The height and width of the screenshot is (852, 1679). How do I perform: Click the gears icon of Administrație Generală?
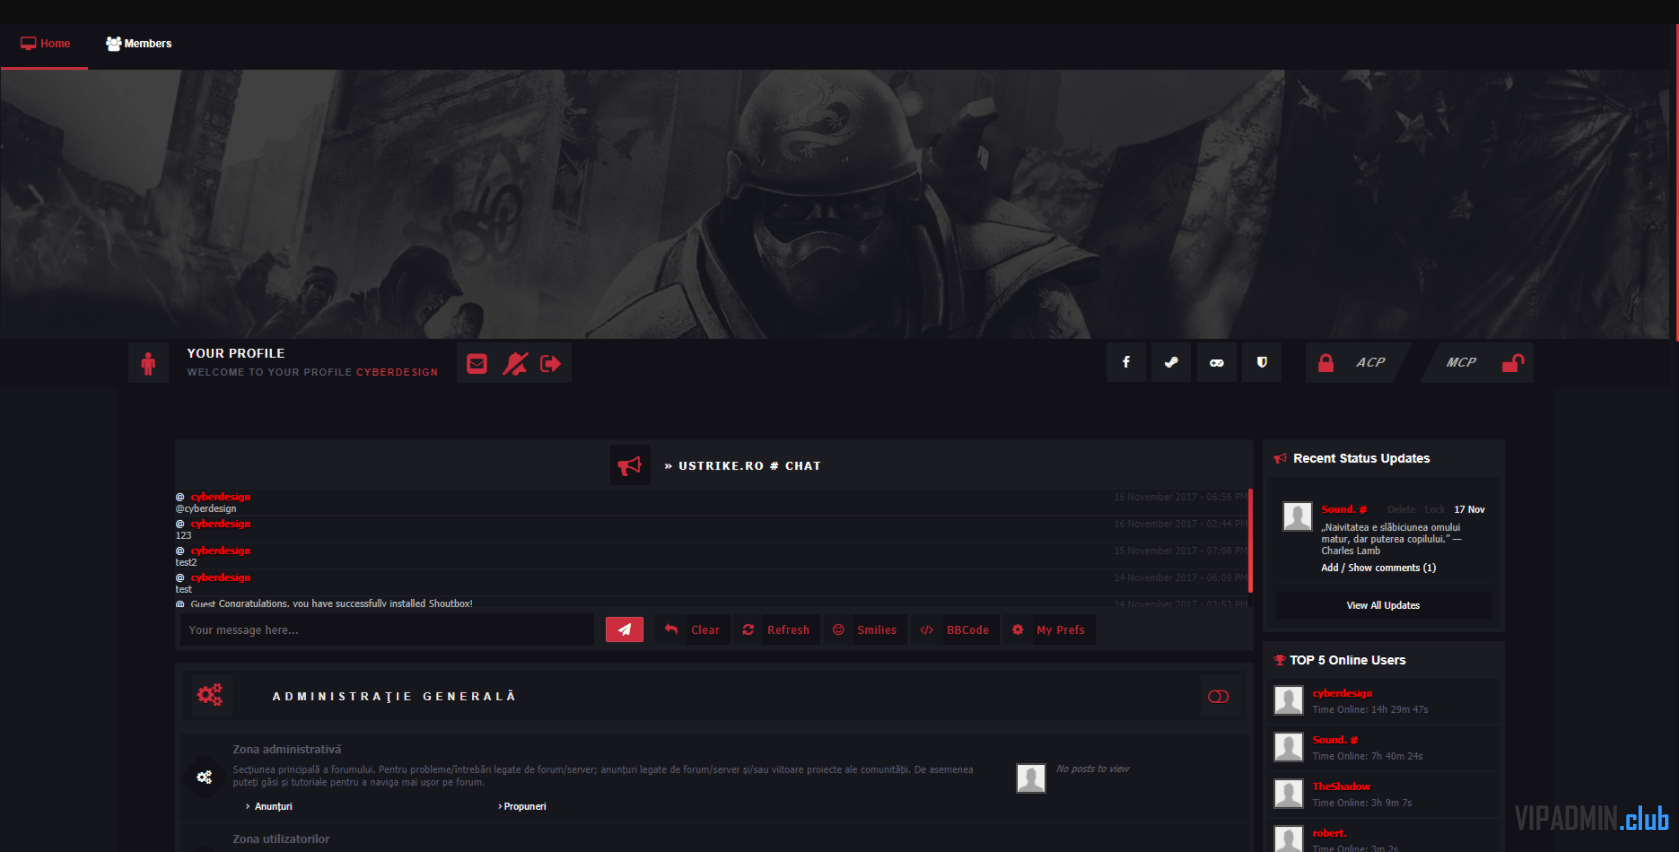coord(210,695)
